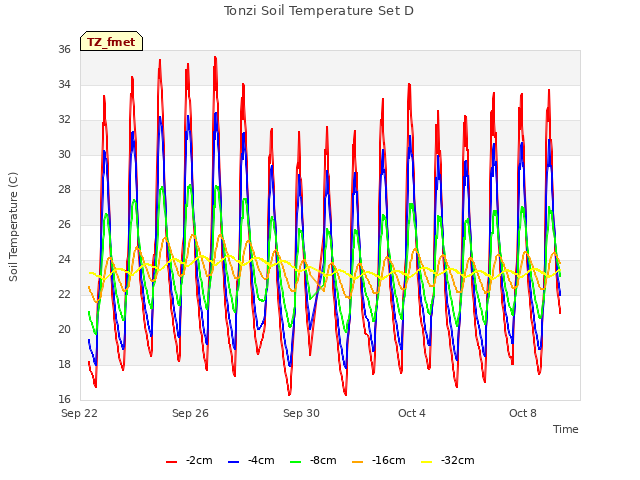The height and width of the screenshot is (480, 640).
Task: Click the 34 y-axis tick label
Action: 64,84
